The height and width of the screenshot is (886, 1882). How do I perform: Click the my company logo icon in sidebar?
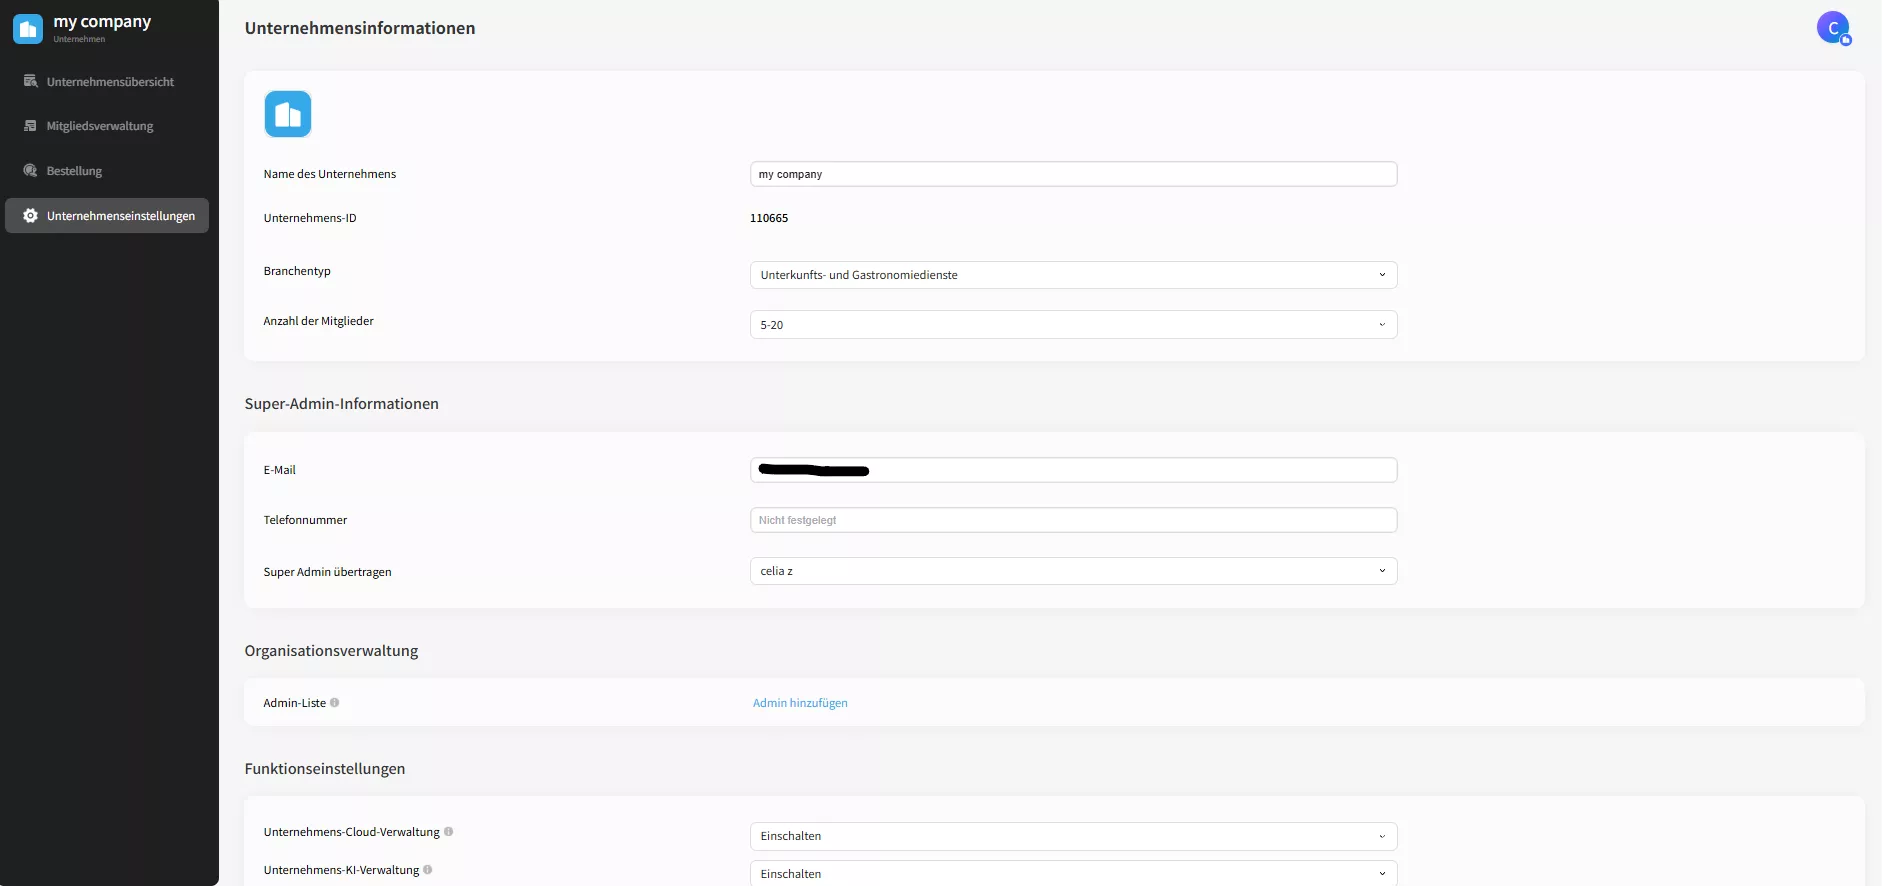28,29
